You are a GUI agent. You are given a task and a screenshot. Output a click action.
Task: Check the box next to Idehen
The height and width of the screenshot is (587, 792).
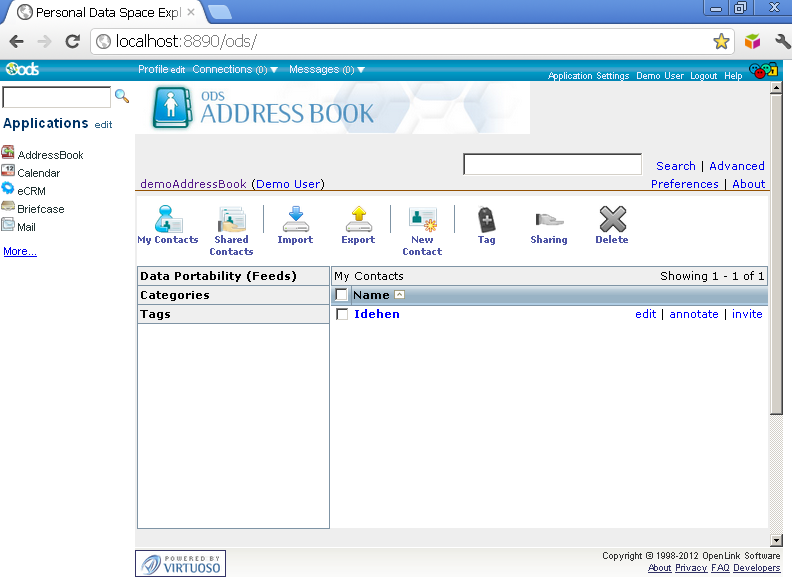(x=342, y=314)
